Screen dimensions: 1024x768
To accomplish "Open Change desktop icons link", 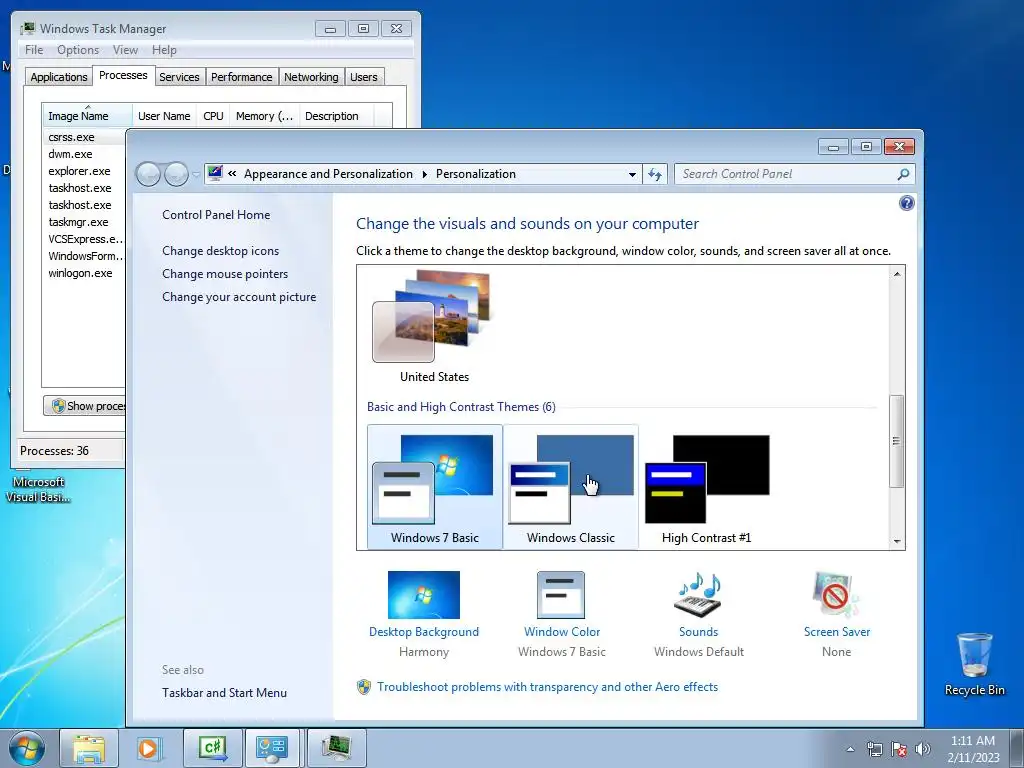I will click(x=221, y=251).
